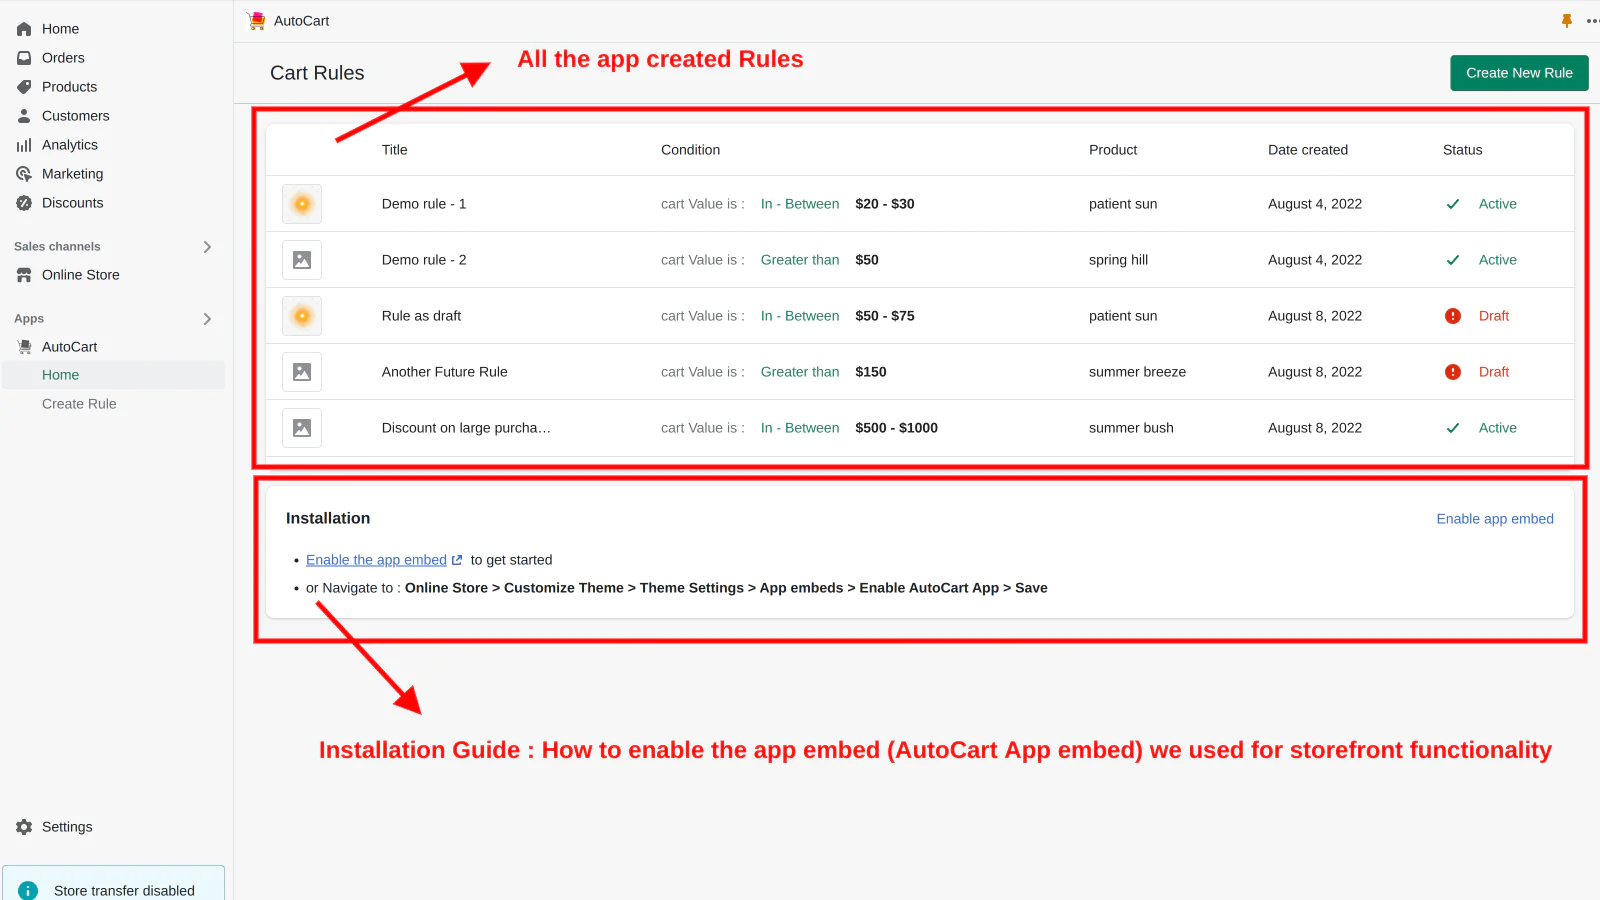Screen dimensions: 1600x900
Task: Open the Rule as draft title
Action: point(421,316)
